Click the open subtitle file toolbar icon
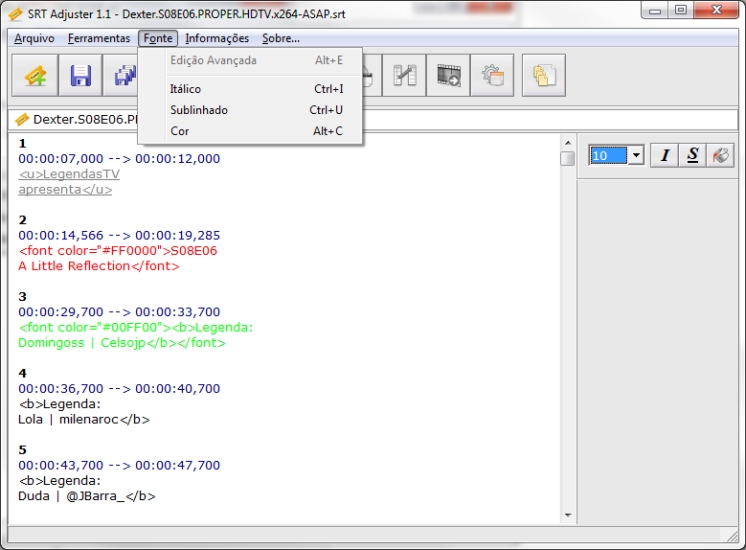 pos(35,76)
